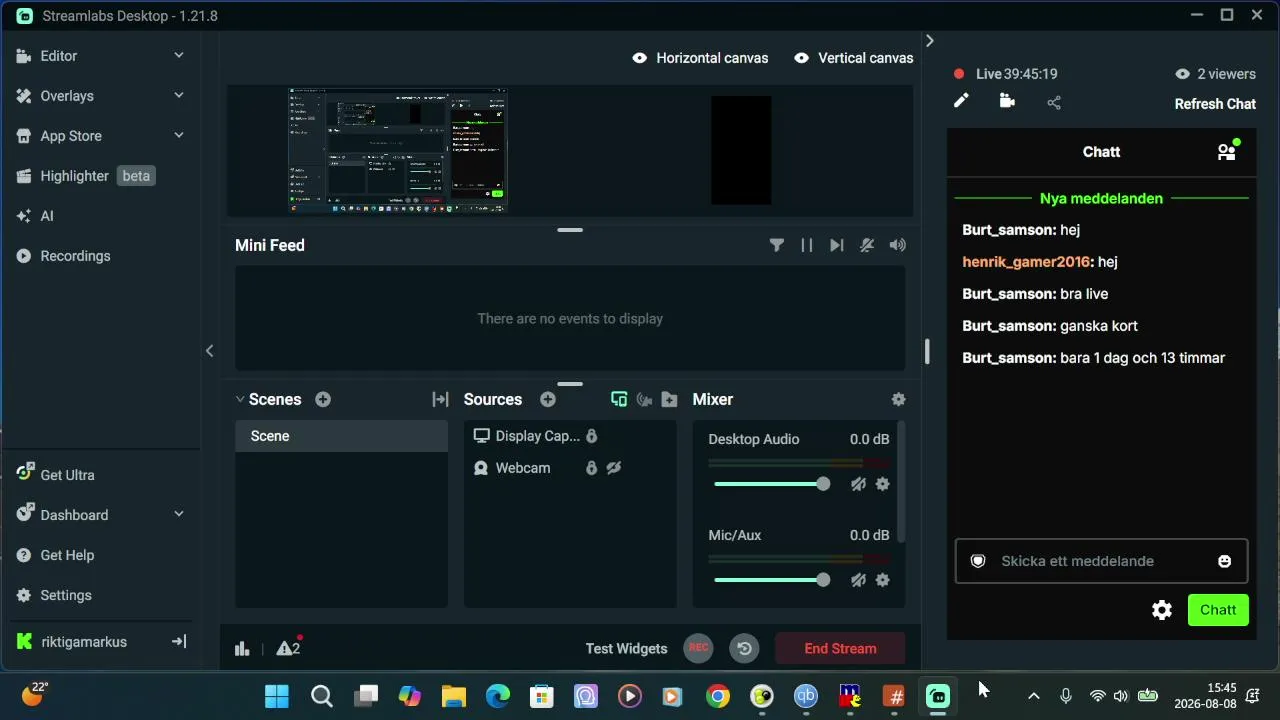View the notifications warning icon
The width and height of the screenshot is (1280, 720).
point(288,649)
